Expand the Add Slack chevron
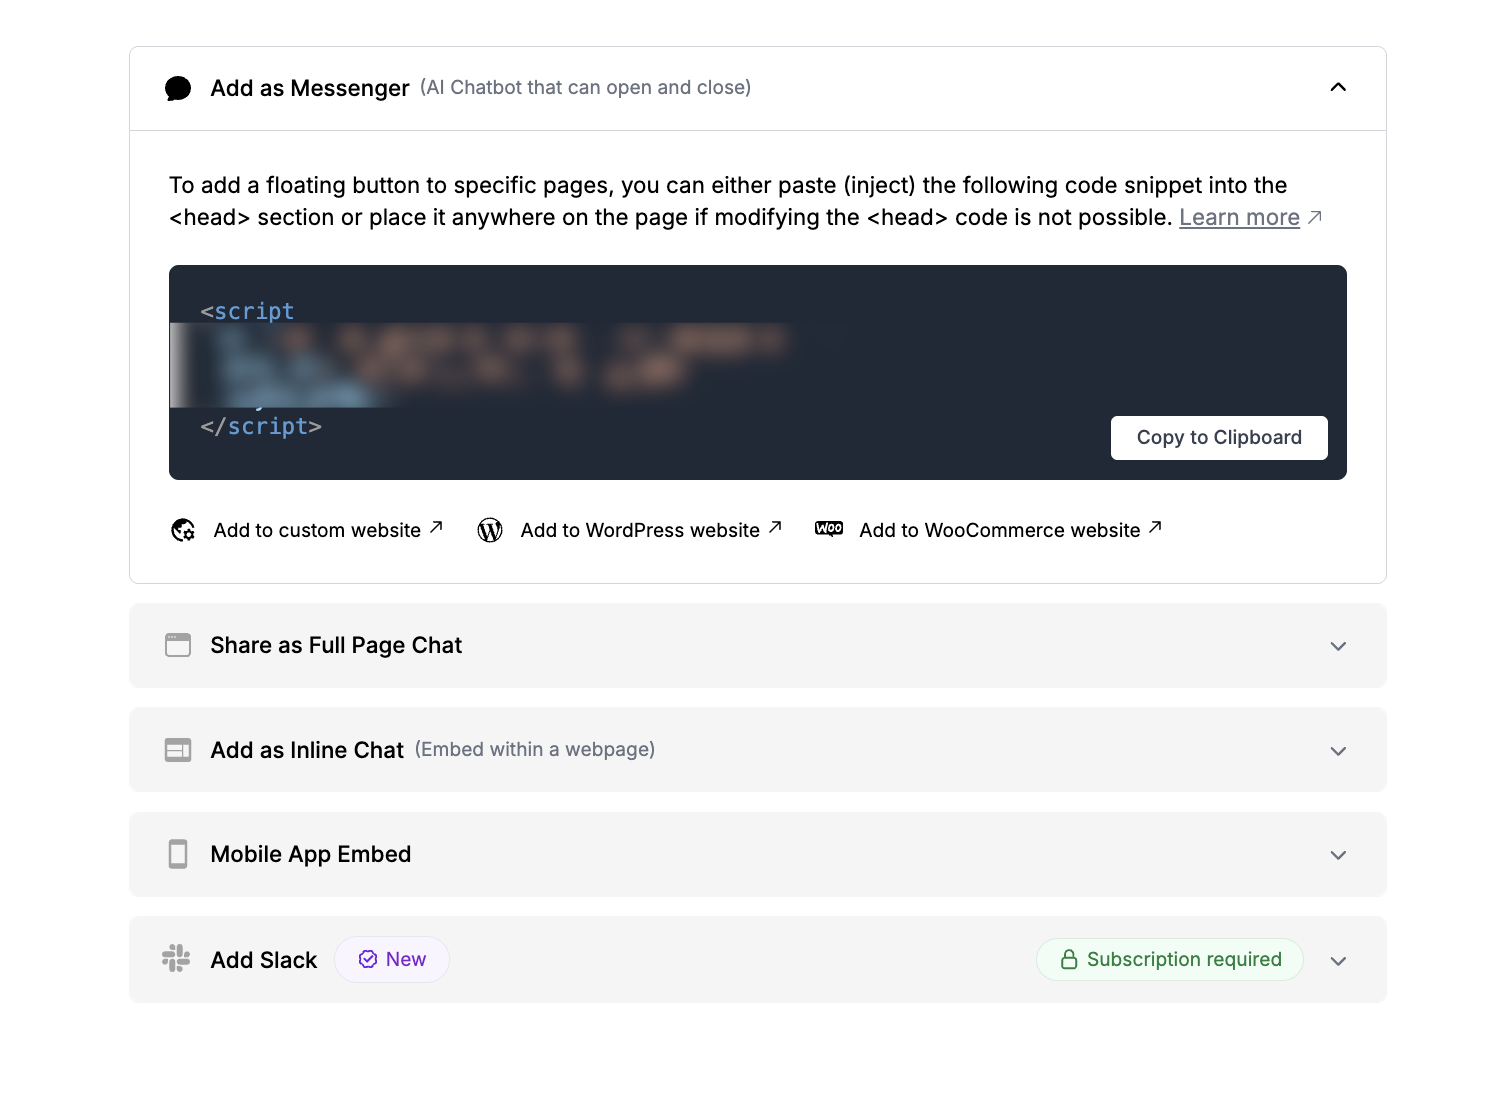The width and height of the screenshot is (1488, 1096). tap(1338, 961)
